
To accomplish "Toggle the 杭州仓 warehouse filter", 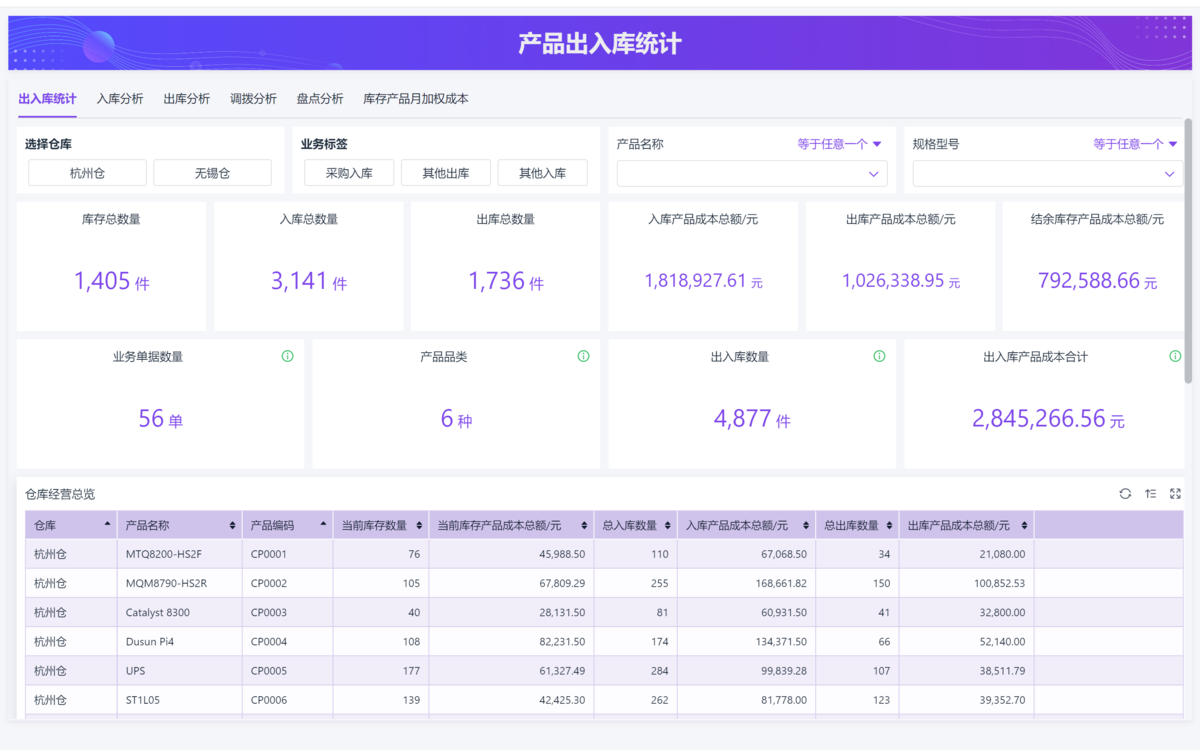I will 87,173.
